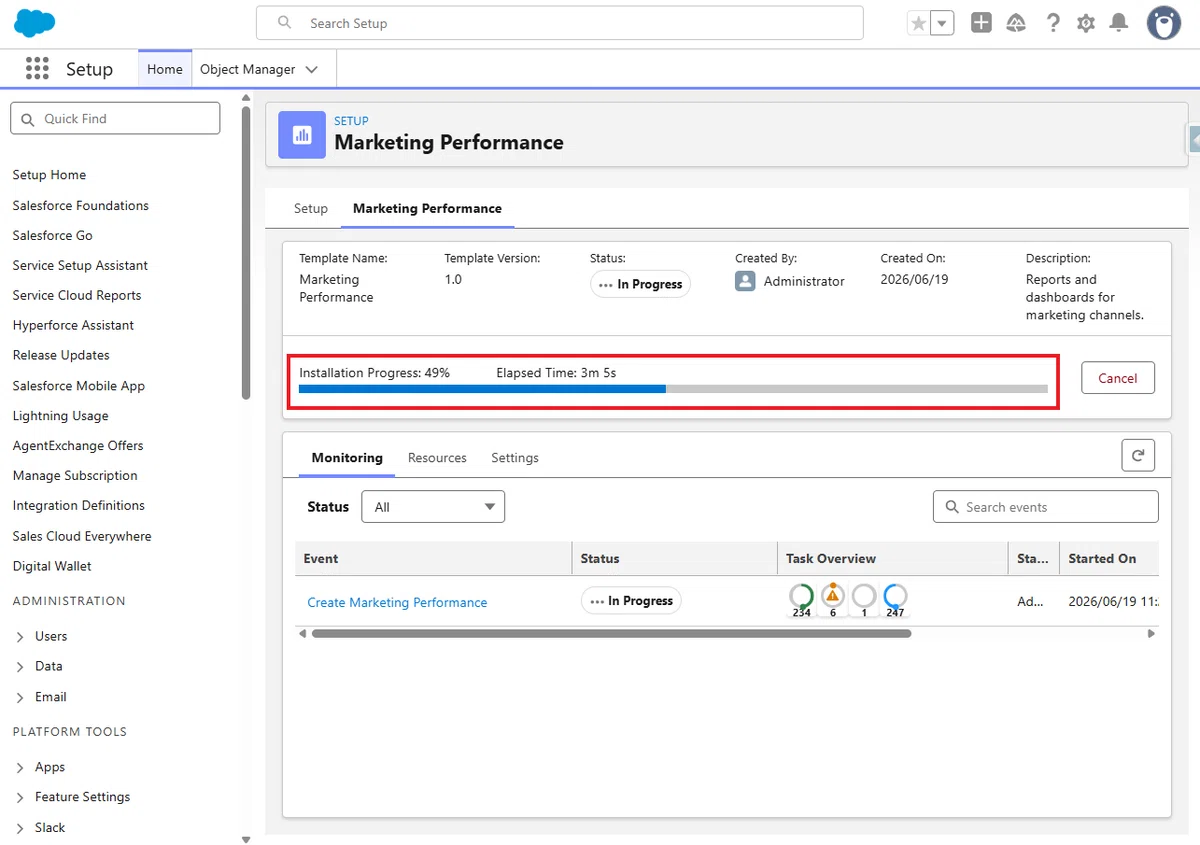Screen dimensions: 1200x845
Task: Click the refresh events button
Action: coord(1138,455)
